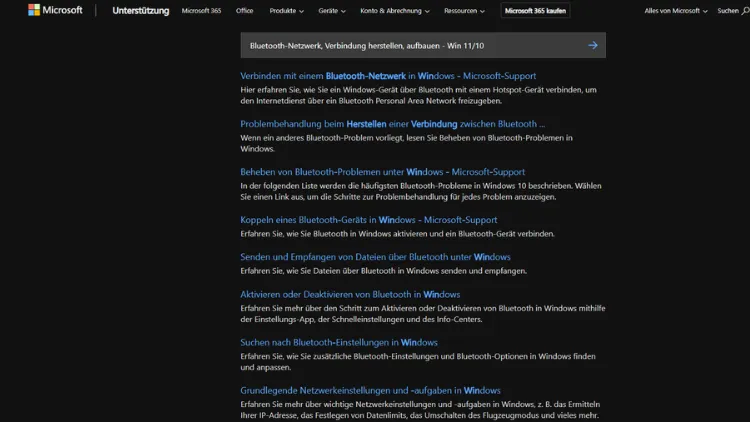Click text 'Erfahren Sie mehr über den Schritt zum Aktivieren'
This screenshot has height=422, width=750.
pos(423,313)
